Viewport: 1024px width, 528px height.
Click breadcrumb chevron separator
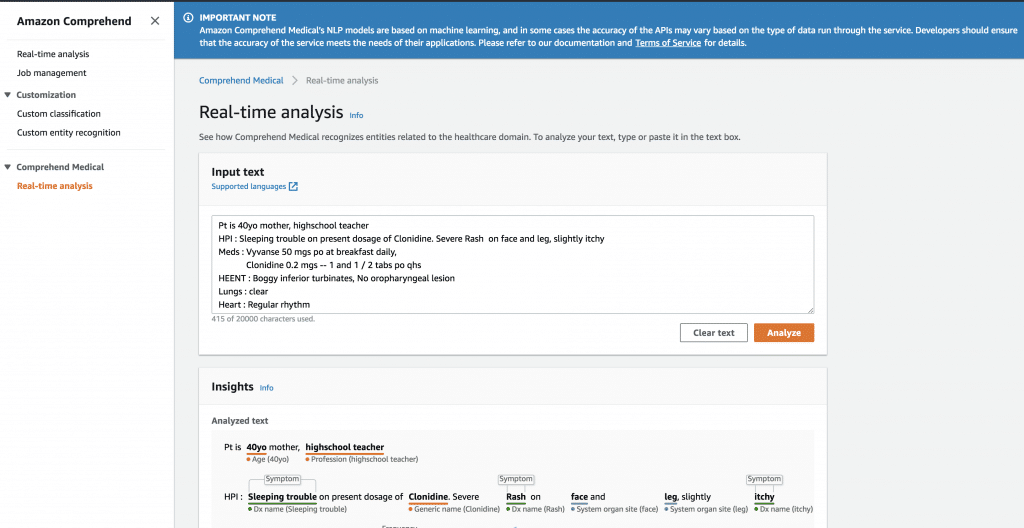[295, 80]
